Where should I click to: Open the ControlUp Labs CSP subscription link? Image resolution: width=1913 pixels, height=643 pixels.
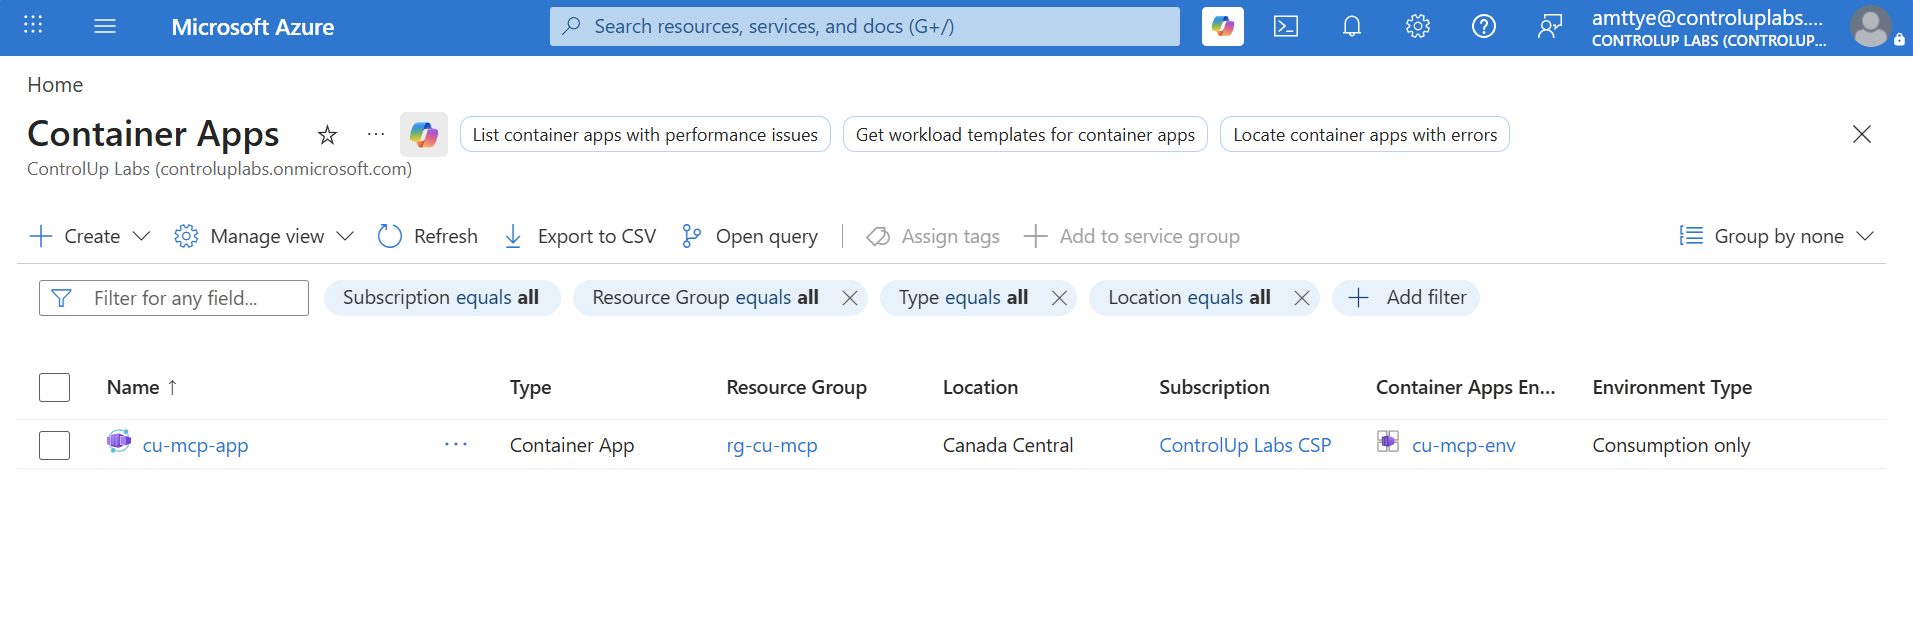click(1245, 445)
